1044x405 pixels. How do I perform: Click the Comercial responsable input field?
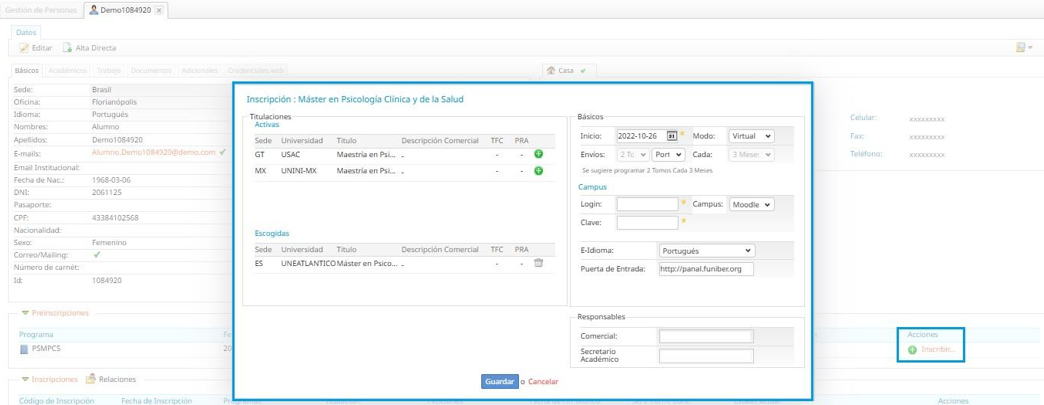pos(704,336)
